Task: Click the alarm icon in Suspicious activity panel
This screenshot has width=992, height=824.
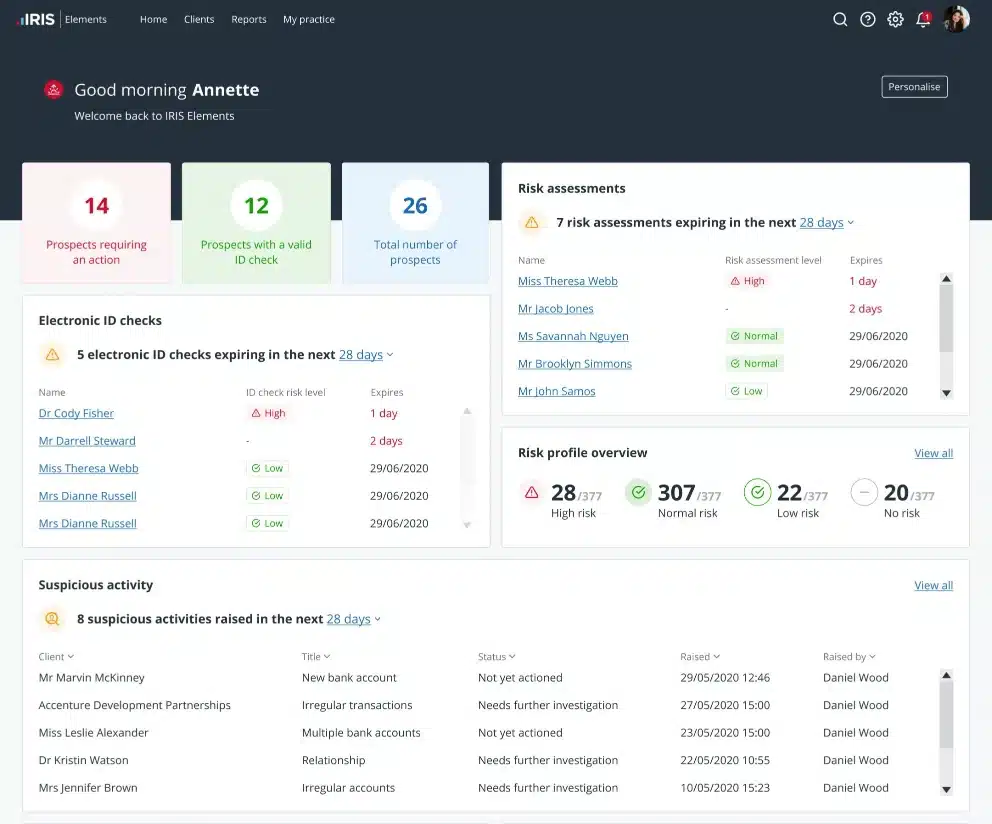Action: coord(52,618)
